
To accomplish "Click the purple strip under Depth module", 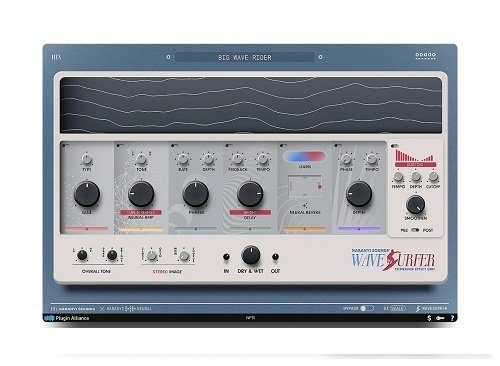I will coord(359,229).
